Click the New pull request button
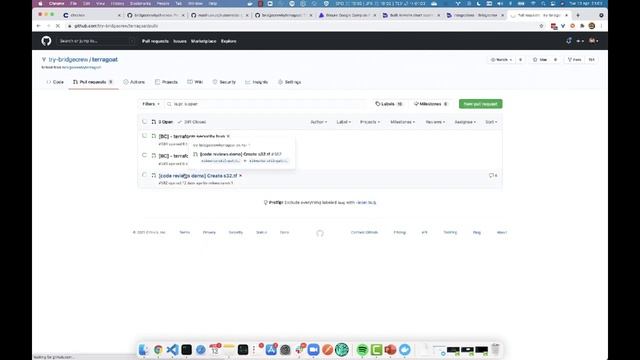This screenshot has width=640, height=360. click(x=480, y=104)
